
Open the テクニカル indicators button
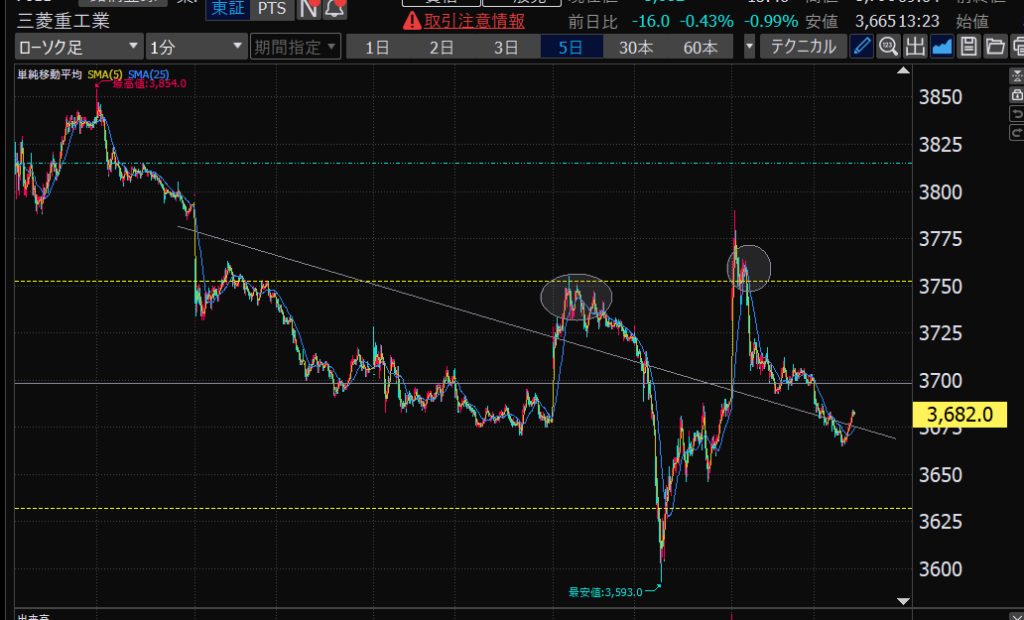click(803, 46)
